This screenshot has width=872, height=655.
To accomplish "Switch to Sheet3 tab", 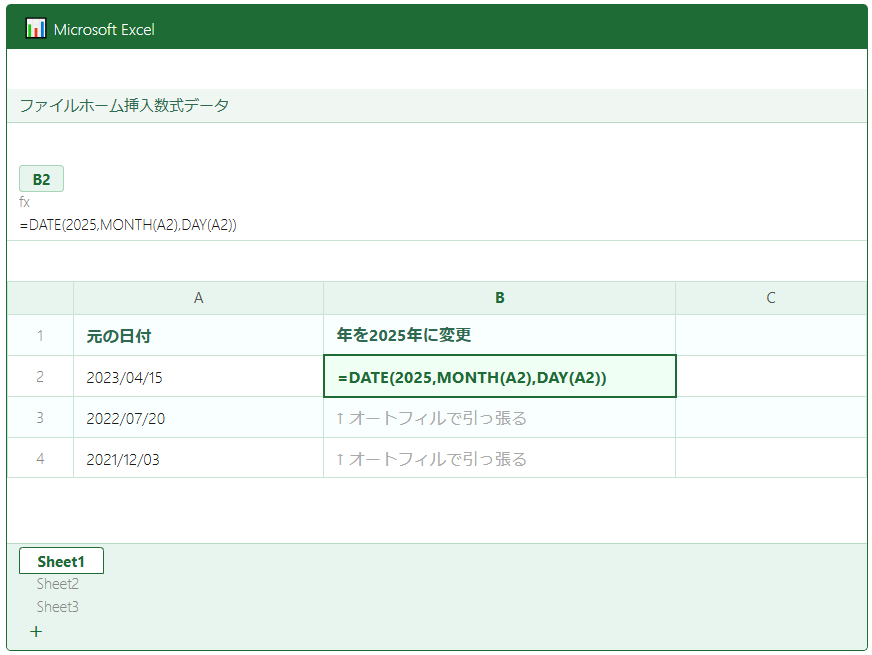I will [x=58, y=607].
